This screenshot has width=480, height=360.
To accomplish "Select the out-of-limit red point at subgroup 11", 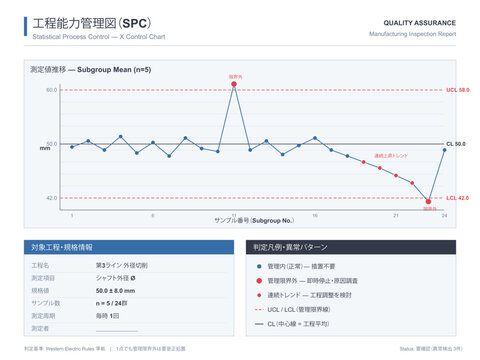I will tap(234, 84).
